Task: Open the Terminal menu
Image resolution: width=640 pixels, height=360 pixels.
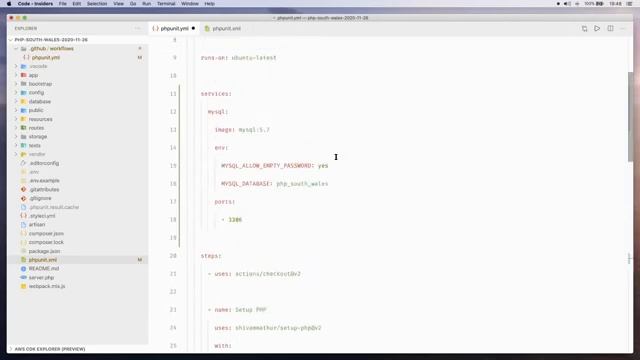Action: coord(166,4)
